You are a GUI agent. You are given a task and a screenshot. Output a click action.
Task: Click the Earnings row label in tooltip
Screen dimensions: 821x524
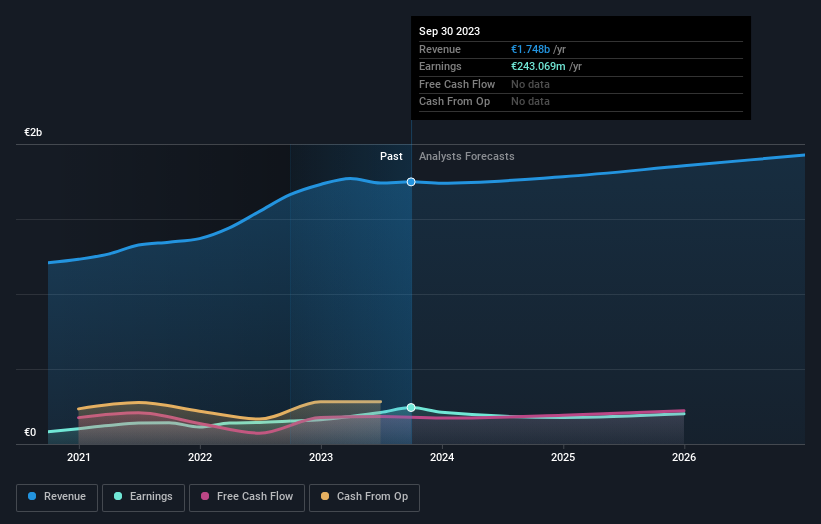[x=440, y=66]
